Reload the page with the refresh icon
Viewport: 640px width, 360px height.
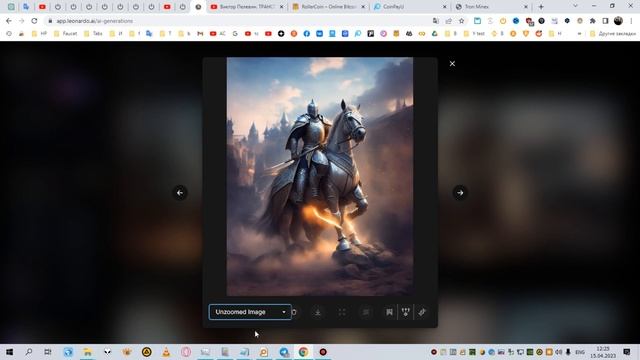(x=34, y=21)
